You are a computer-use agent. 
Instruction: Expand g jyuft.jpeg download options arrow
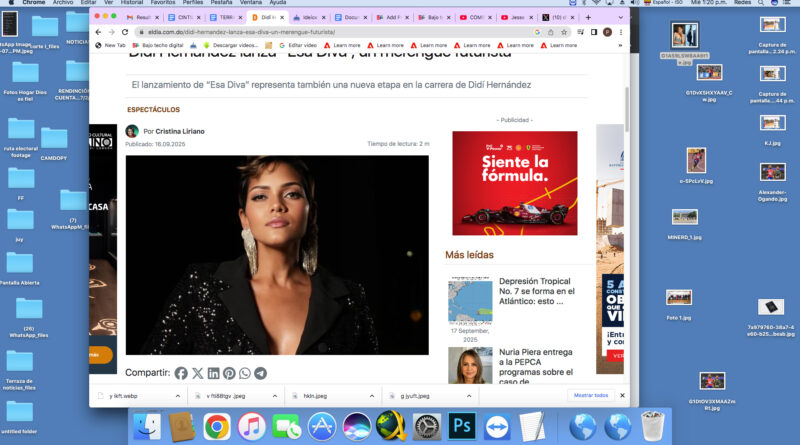click(469, 395)
